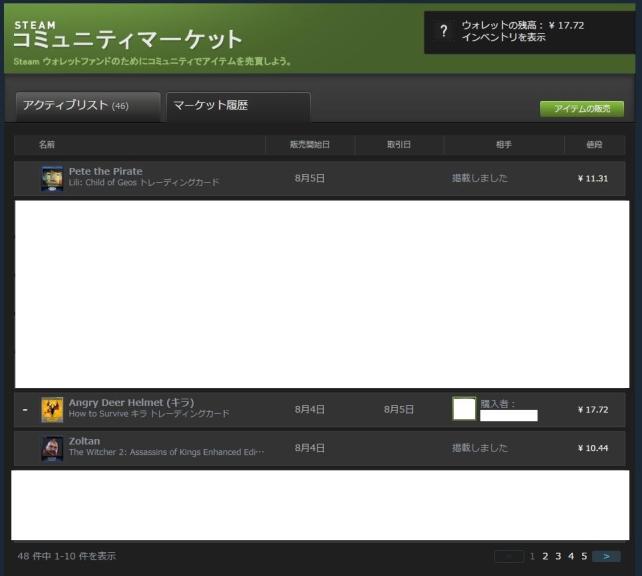Click 掲載しました in the Pete the Pirate row

pyautogui.click(x=480, y=178)
